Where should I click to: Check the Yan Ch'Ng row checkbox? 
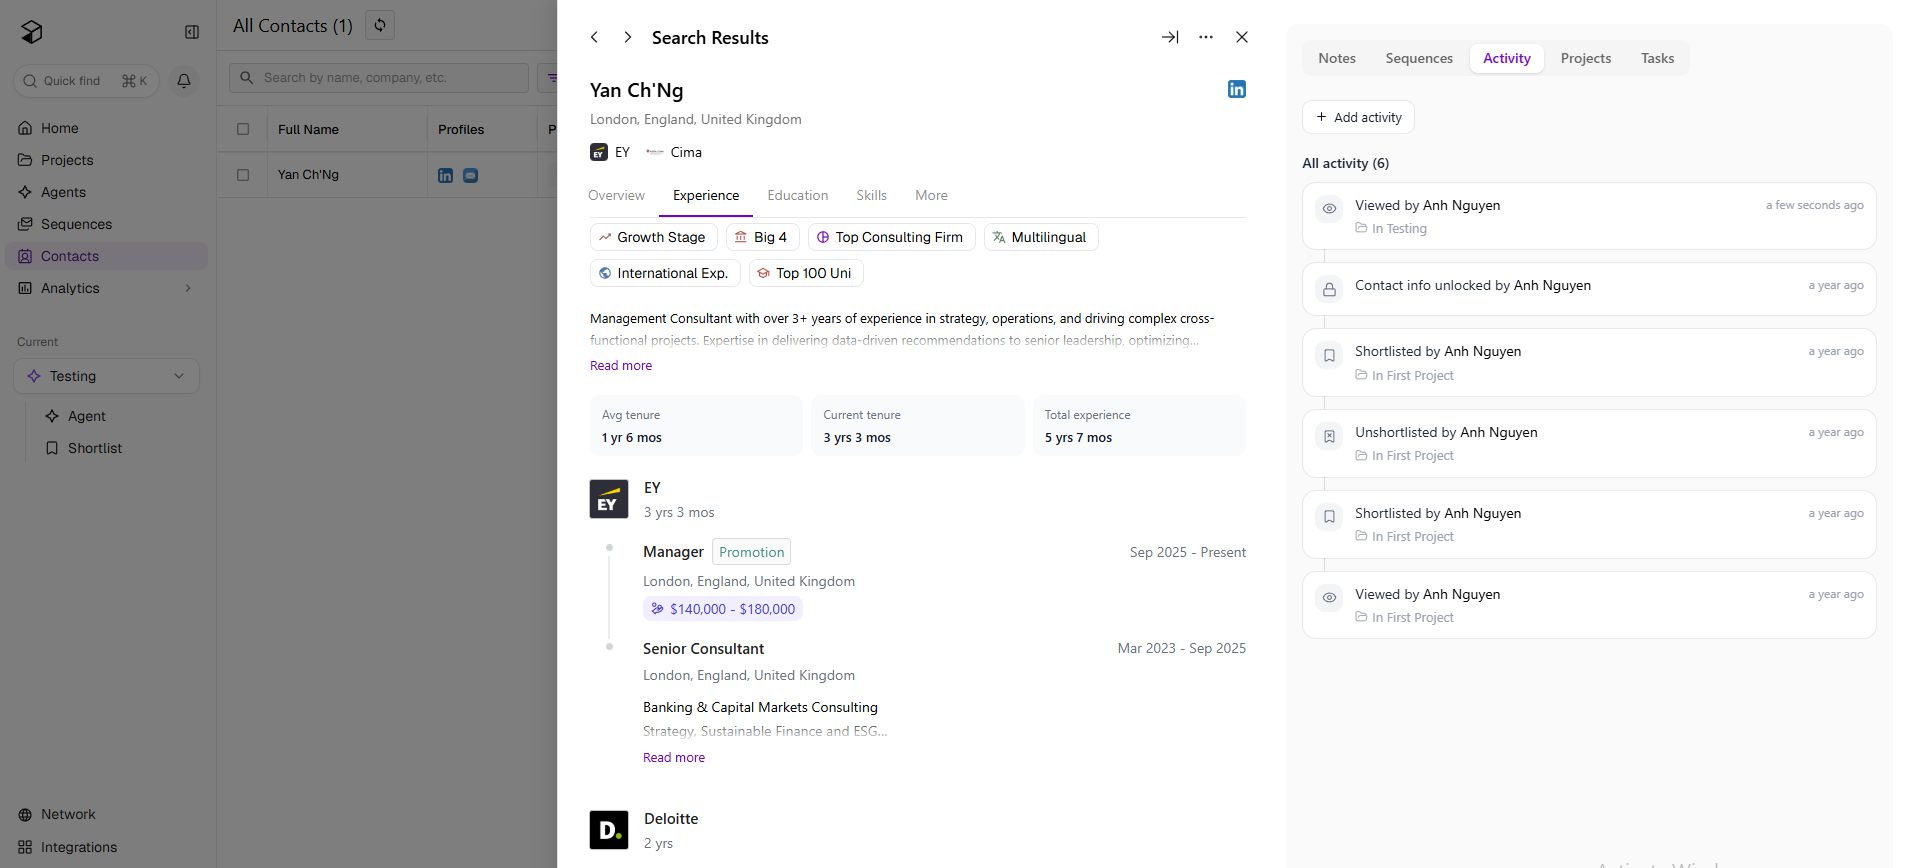pyautogui.click(x=243, y=175)
